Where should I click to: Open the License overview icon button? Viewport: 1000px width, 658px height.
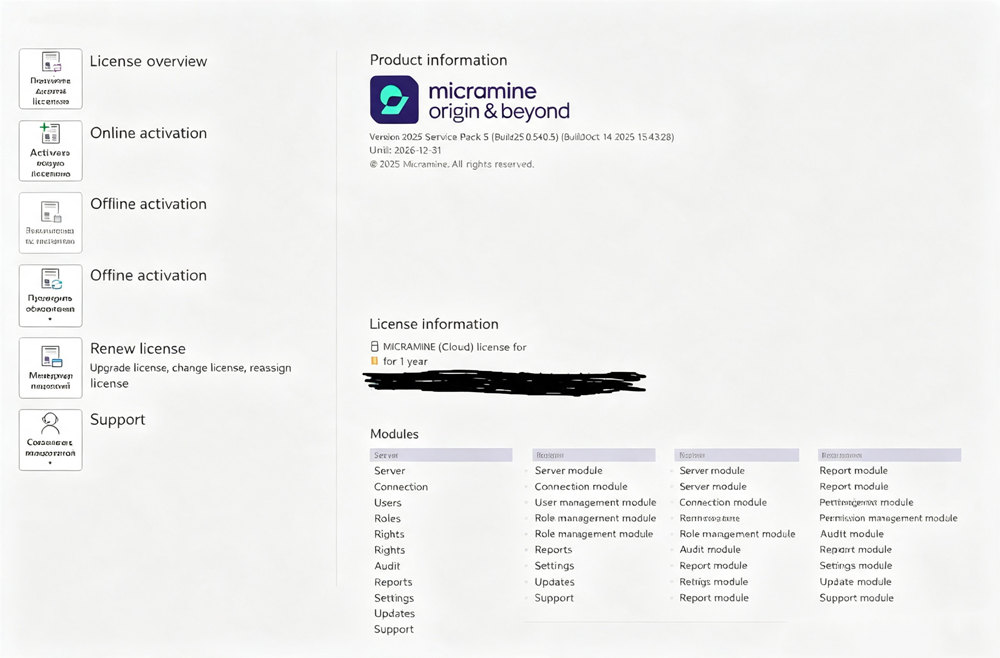[50, 79]
